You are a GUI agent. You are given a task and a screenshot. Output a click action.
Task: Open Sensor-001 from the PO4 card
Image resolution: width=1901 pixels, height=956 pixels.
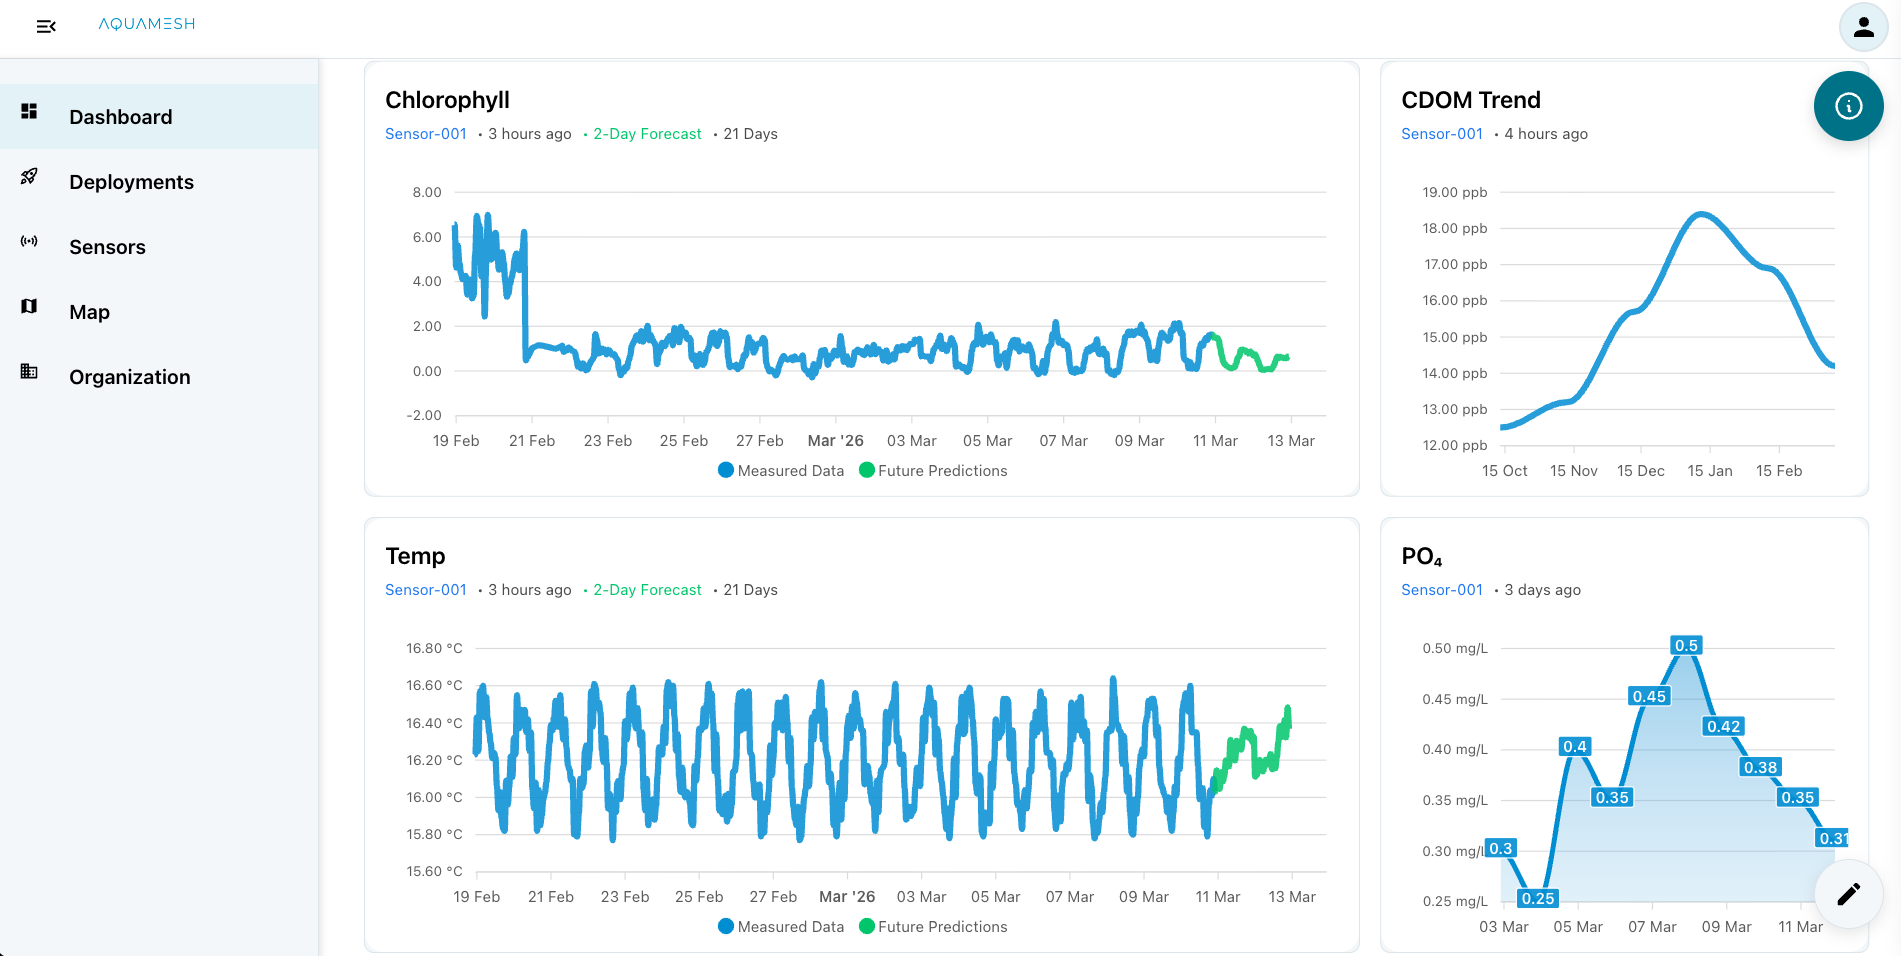[1441, 589]
